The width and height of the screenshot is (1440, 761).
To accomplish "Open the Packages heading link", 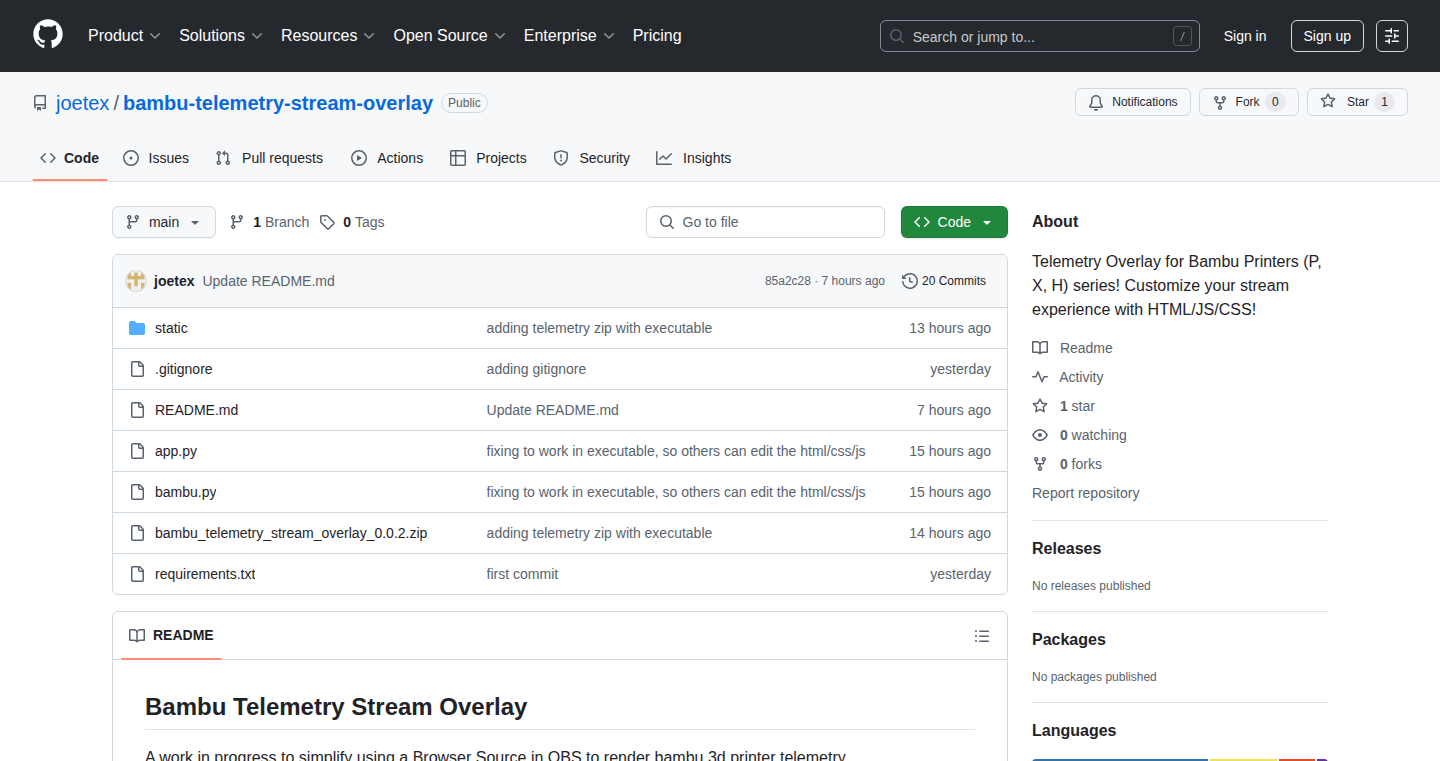I will 1069,640.
